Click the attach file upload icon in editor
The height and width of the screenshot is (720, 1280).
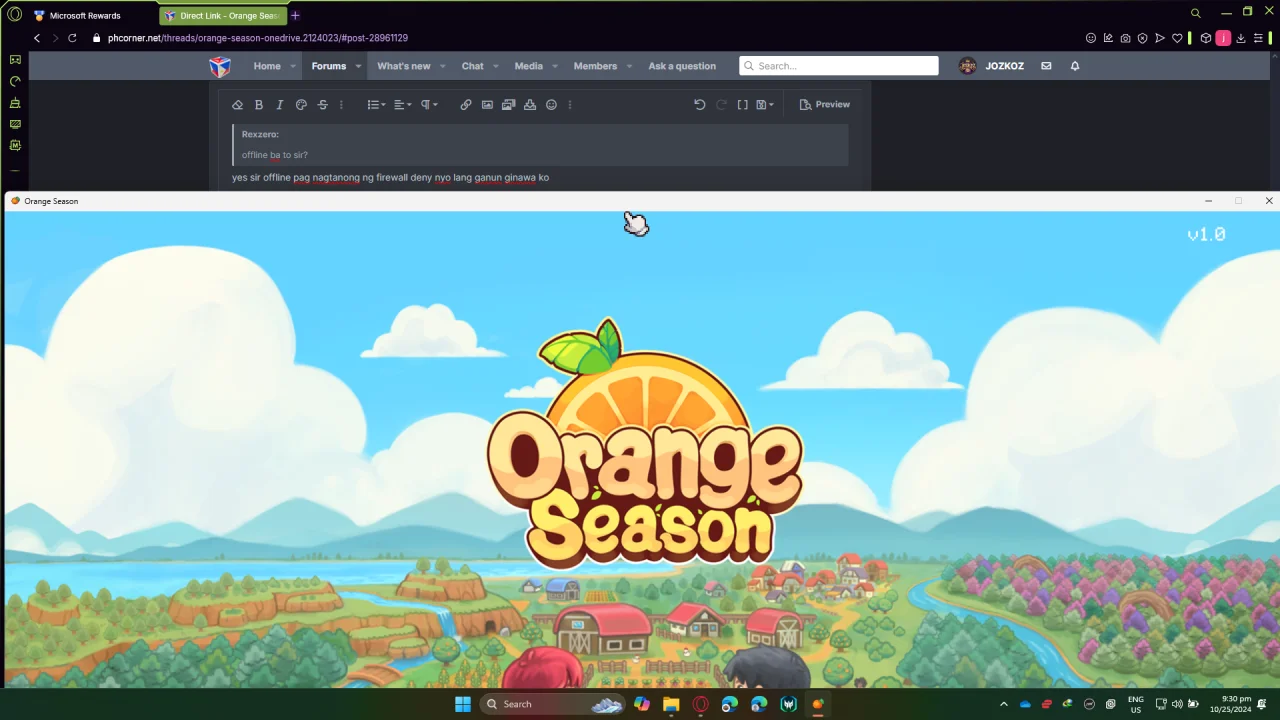(530, 105)
